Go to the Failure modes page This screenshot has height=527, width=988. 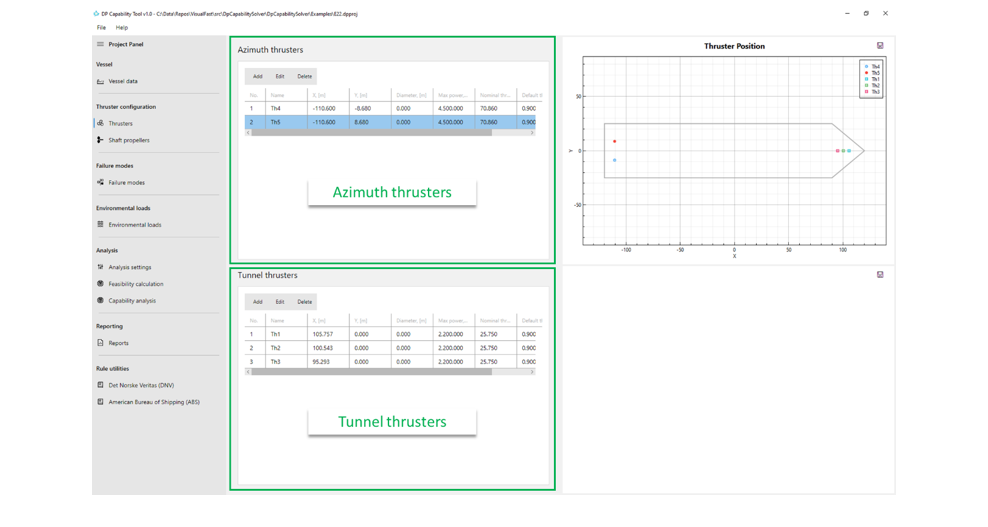126,182
